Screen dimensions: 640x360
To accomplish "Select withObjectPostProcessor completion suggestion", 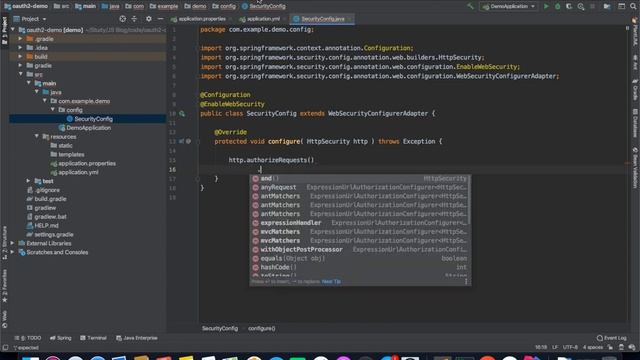I will point(360,249).
